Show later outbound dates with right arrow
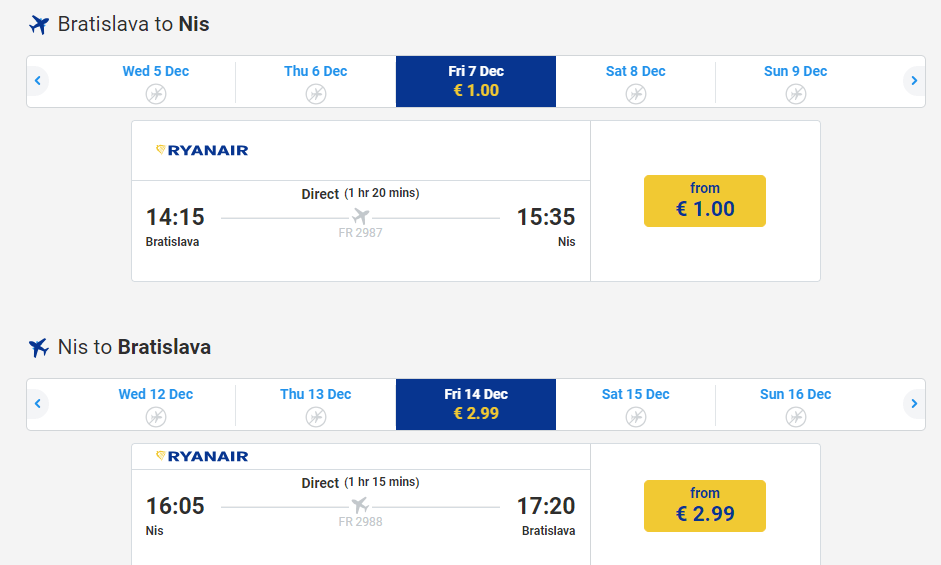 (x=914, y=81)
